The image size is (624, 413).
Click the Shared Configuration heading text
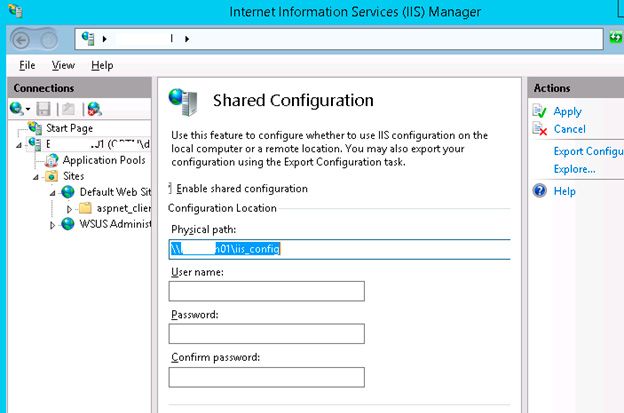tap(293, 100)
